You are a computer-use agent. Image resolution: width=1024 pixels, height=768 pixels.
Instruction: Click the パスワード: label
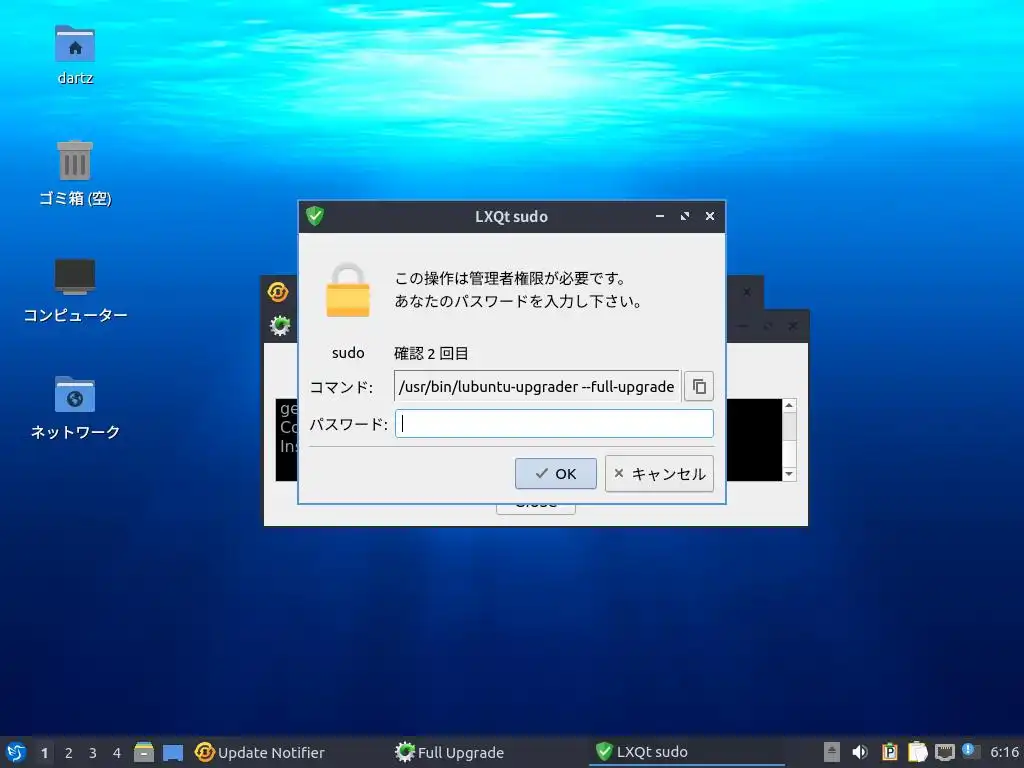click(348, 424)
